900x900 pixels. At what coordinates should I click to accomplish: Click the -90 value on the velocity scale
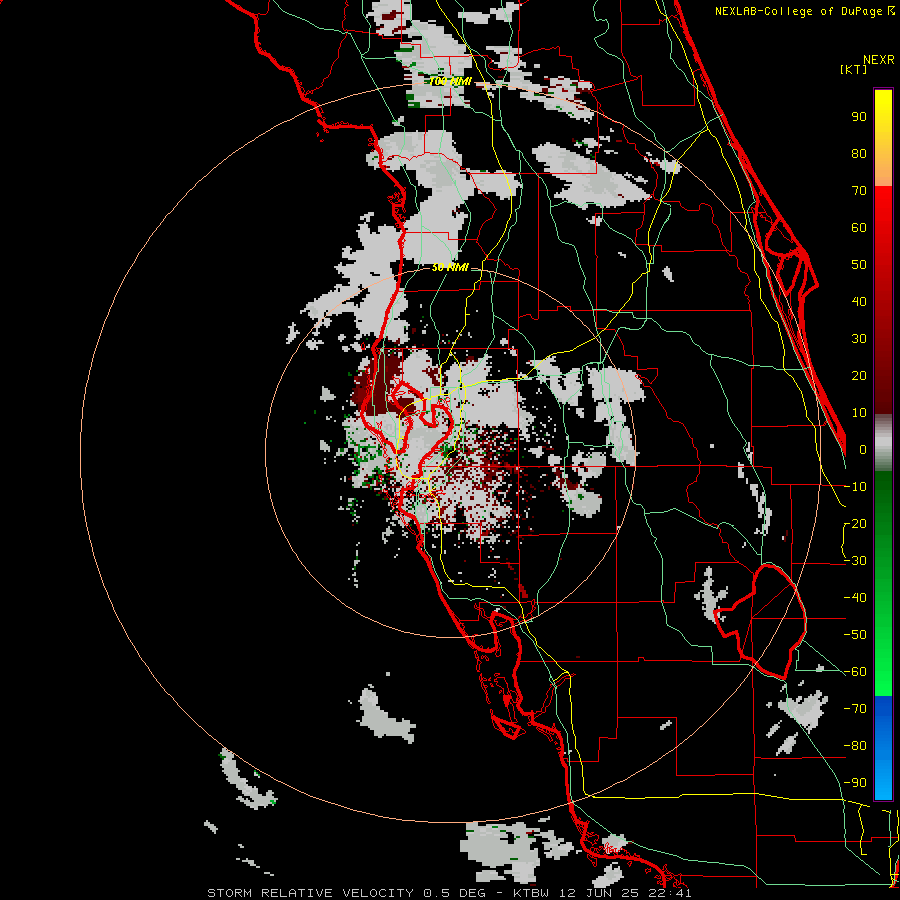pyautogui.click(x=855, y=783)
